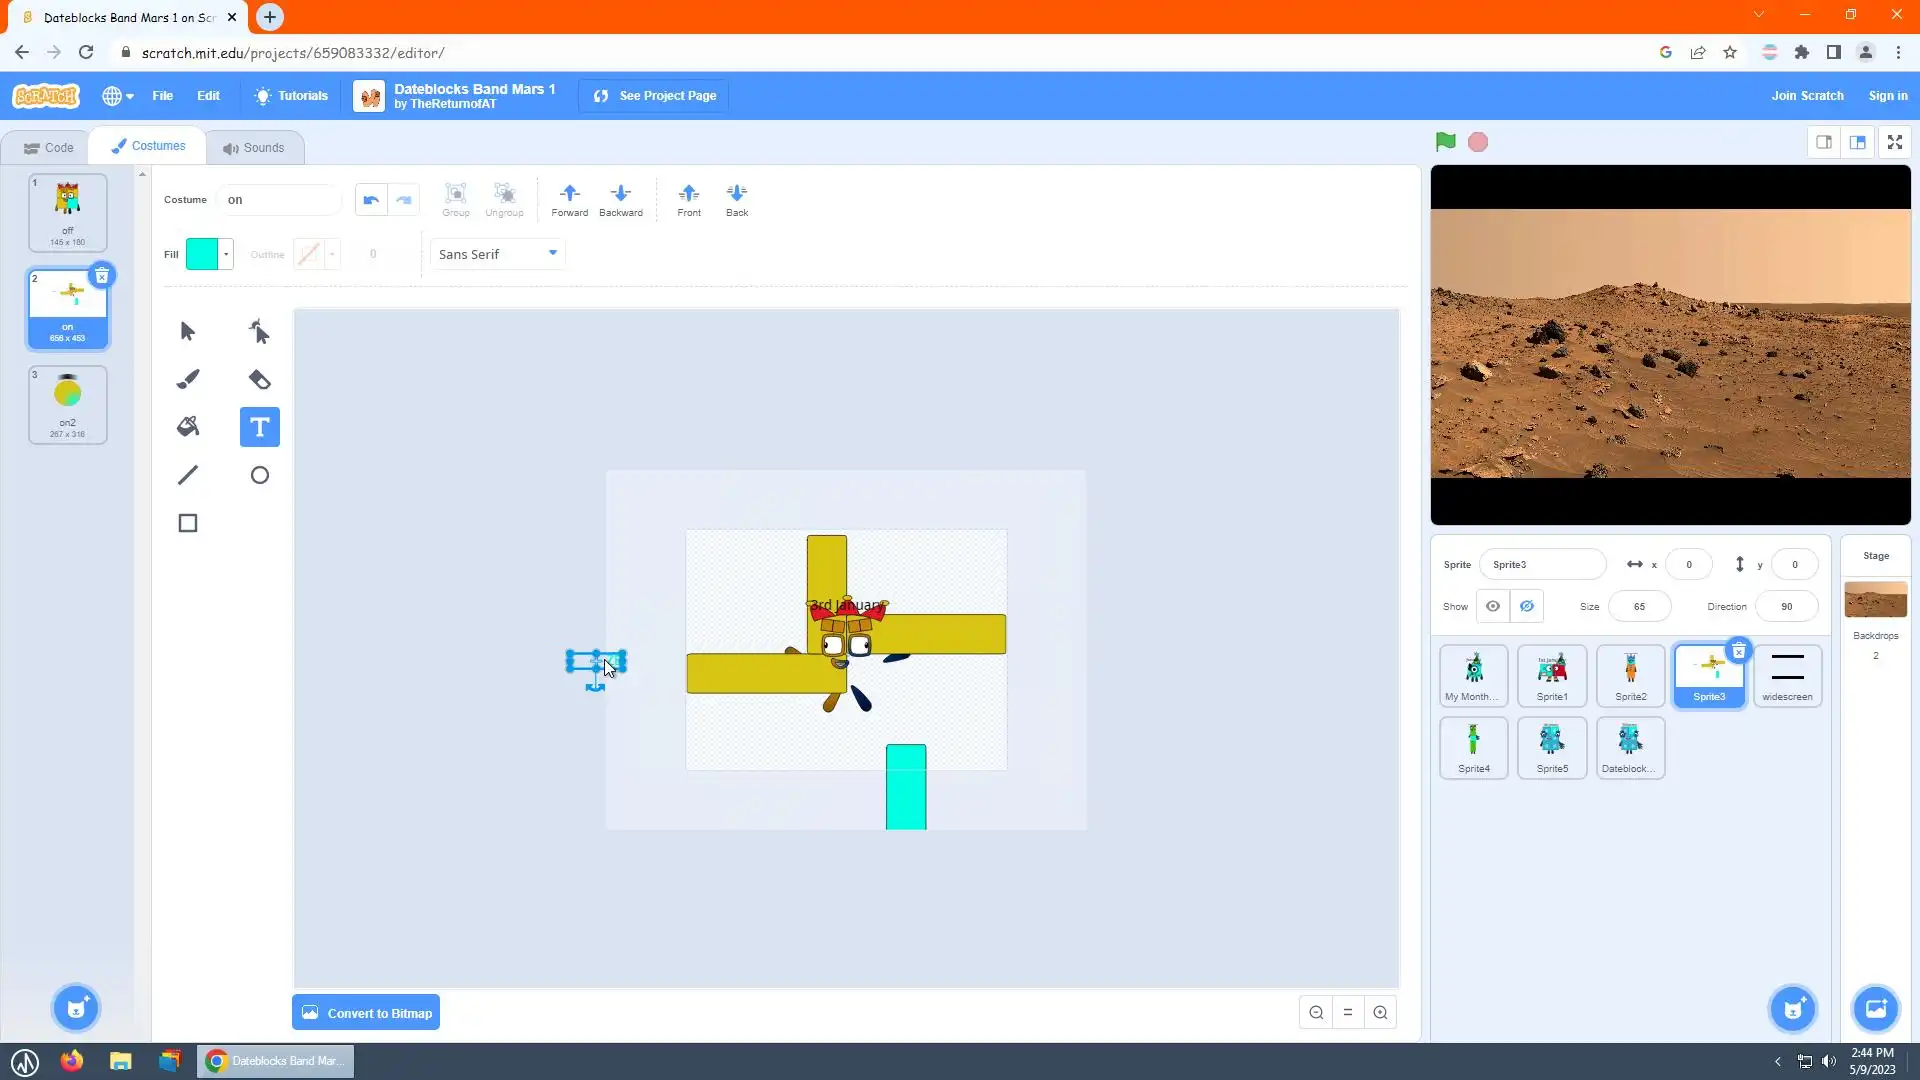Open the File menu

[x=162, y=96]
